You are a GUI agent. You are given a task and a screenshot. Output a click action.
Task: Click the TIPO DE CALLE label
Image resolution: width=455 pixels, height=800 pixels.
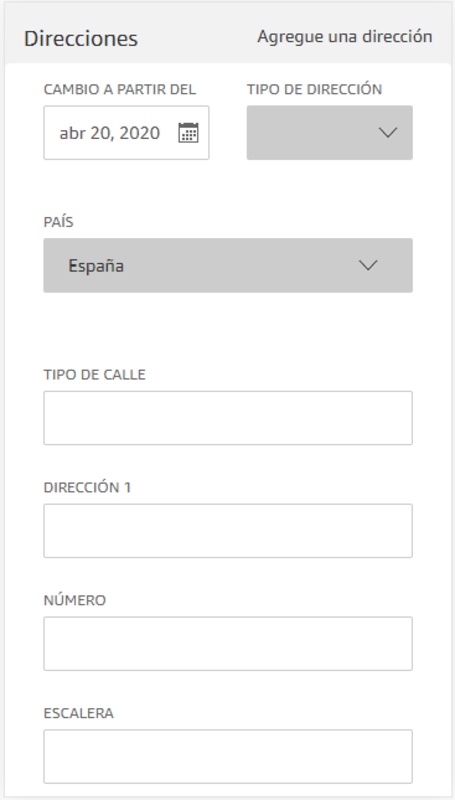tap(94, 374)
